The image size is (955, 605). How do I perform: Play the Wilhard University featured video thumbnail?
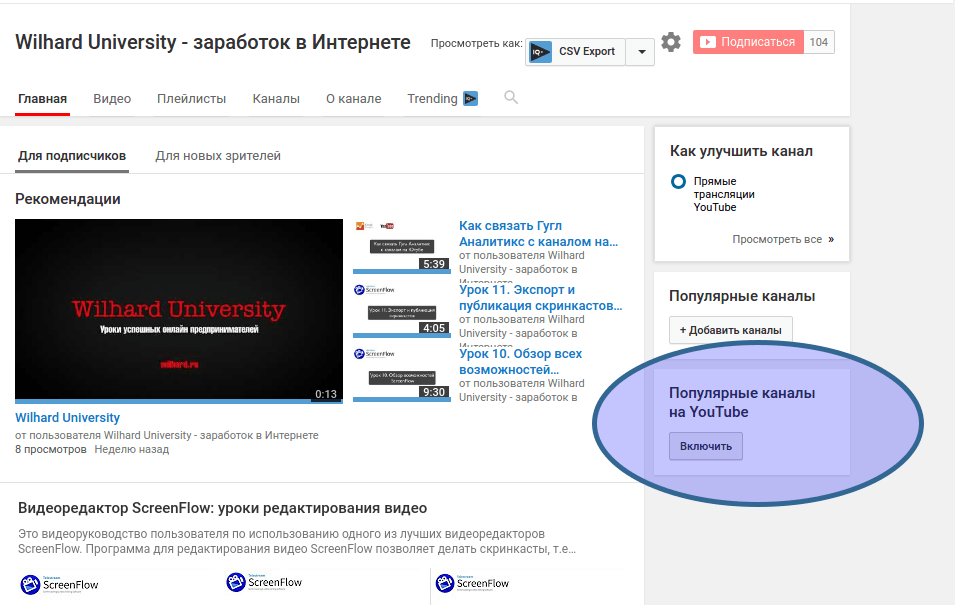pyautogui.click(x=178, y=311)
